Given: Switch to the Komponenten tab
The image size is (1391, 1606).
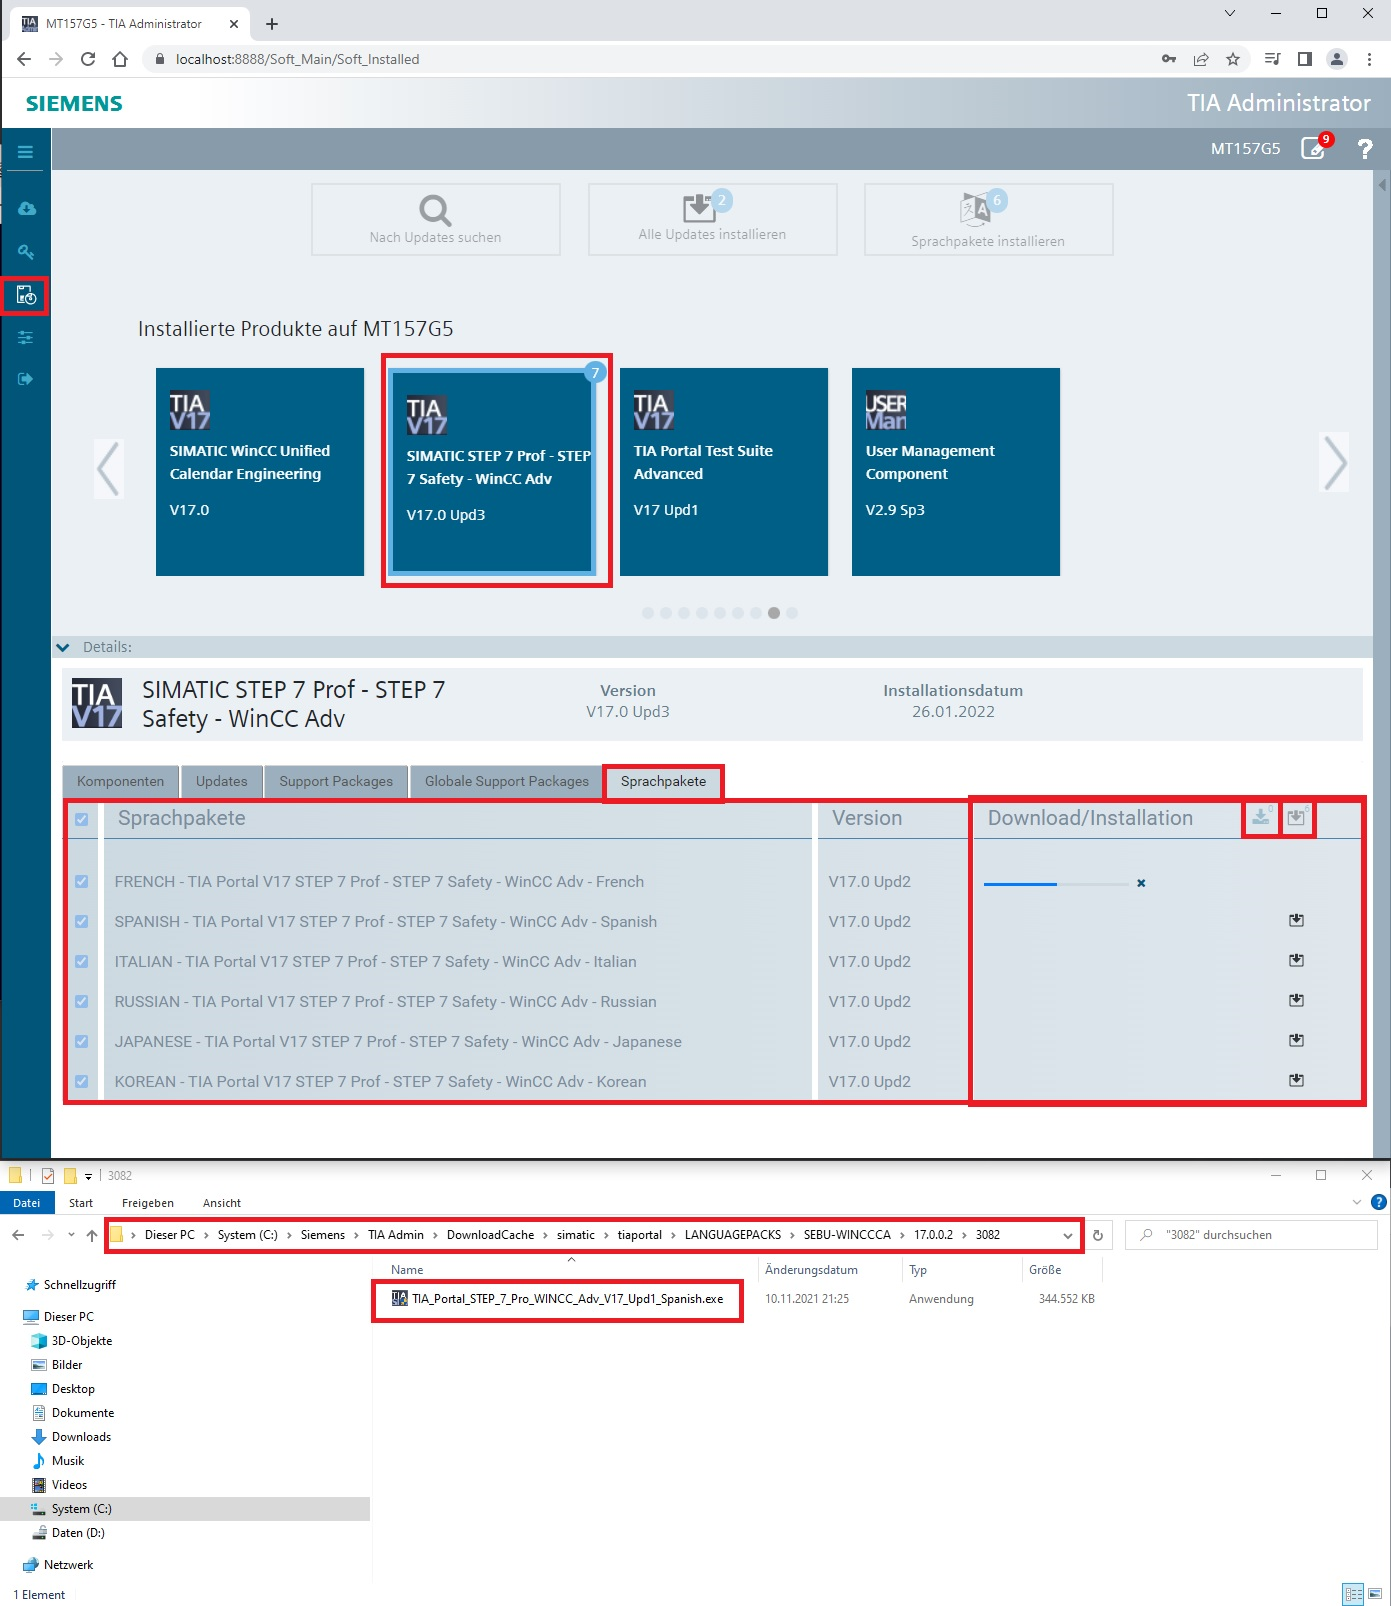Looking at the screenshot, I should click(x=121, y=781).
